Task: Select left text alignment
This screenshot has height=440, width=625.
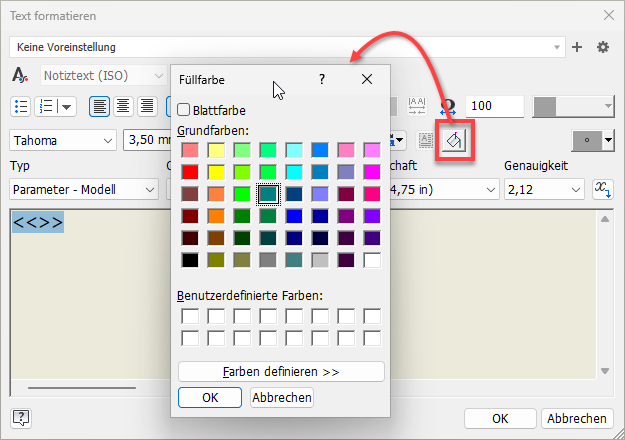Action: pos(100,106)
